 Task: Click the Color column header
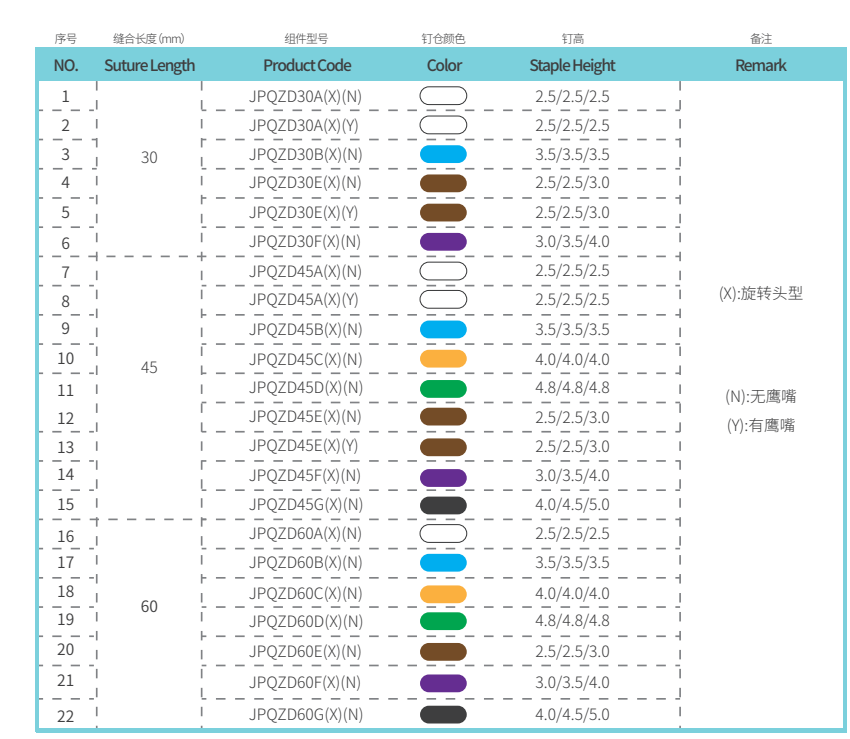(x=444, y=65)
